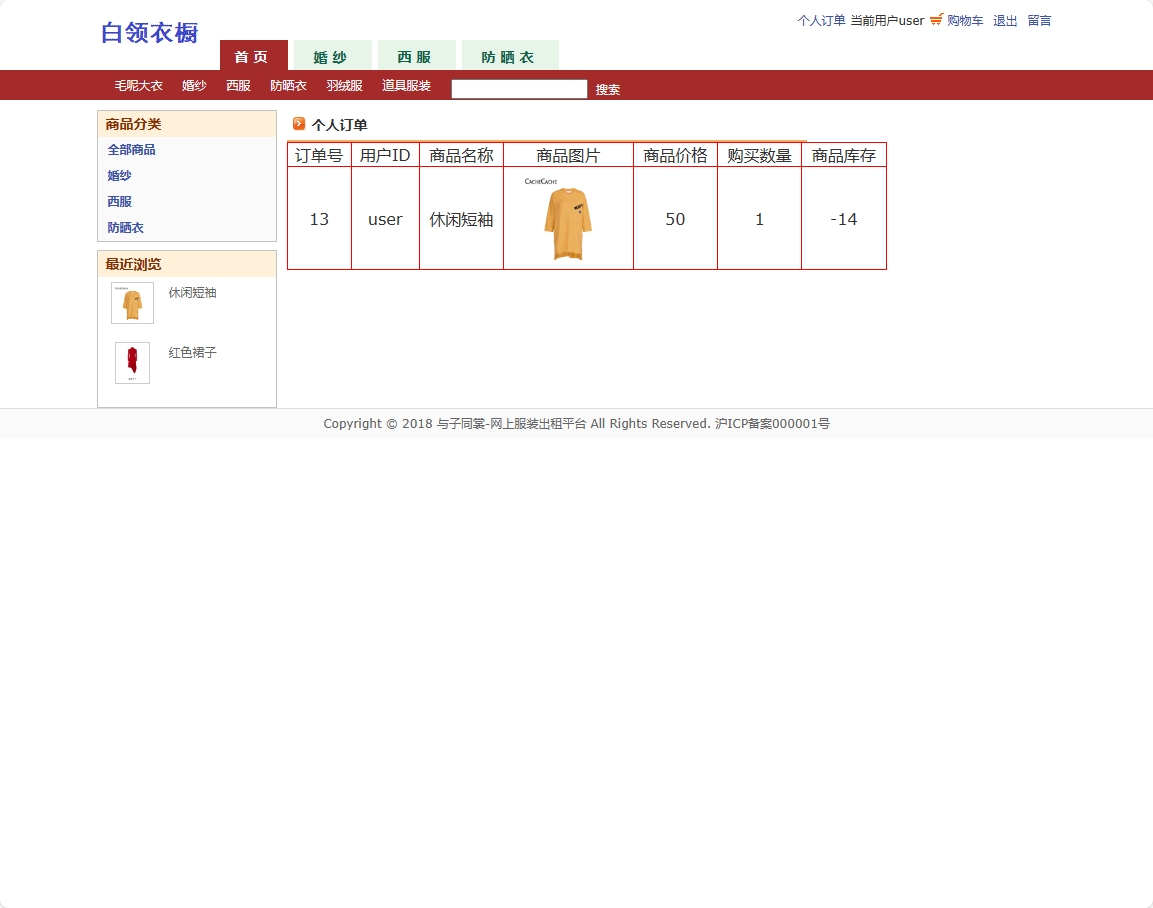Click the 休闲短袖 thumbnail in 最近浏览 panel
1153x908 pixels.
(x=131, y=302)
